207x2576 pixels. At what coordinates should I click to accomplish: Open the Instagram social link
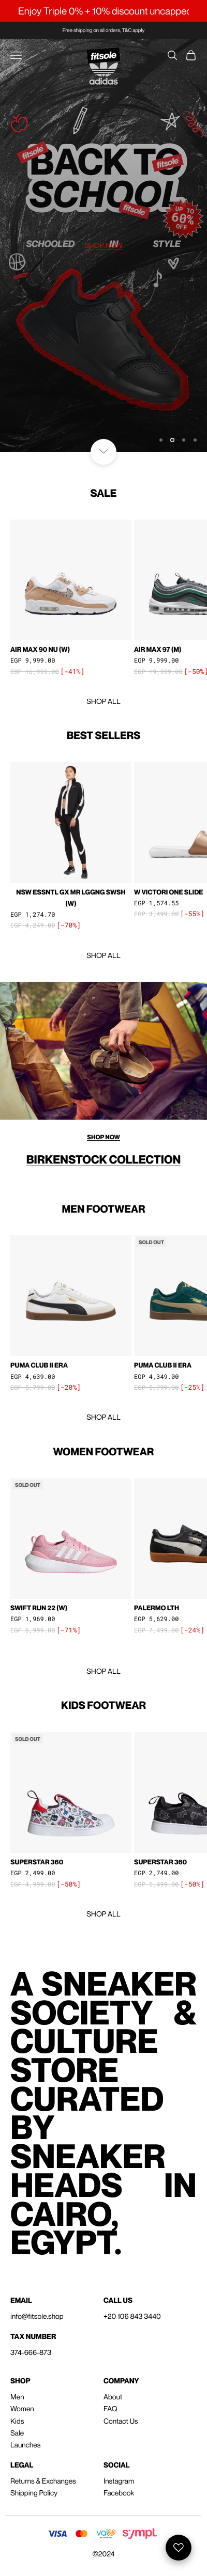click(x=118, y=2481)
